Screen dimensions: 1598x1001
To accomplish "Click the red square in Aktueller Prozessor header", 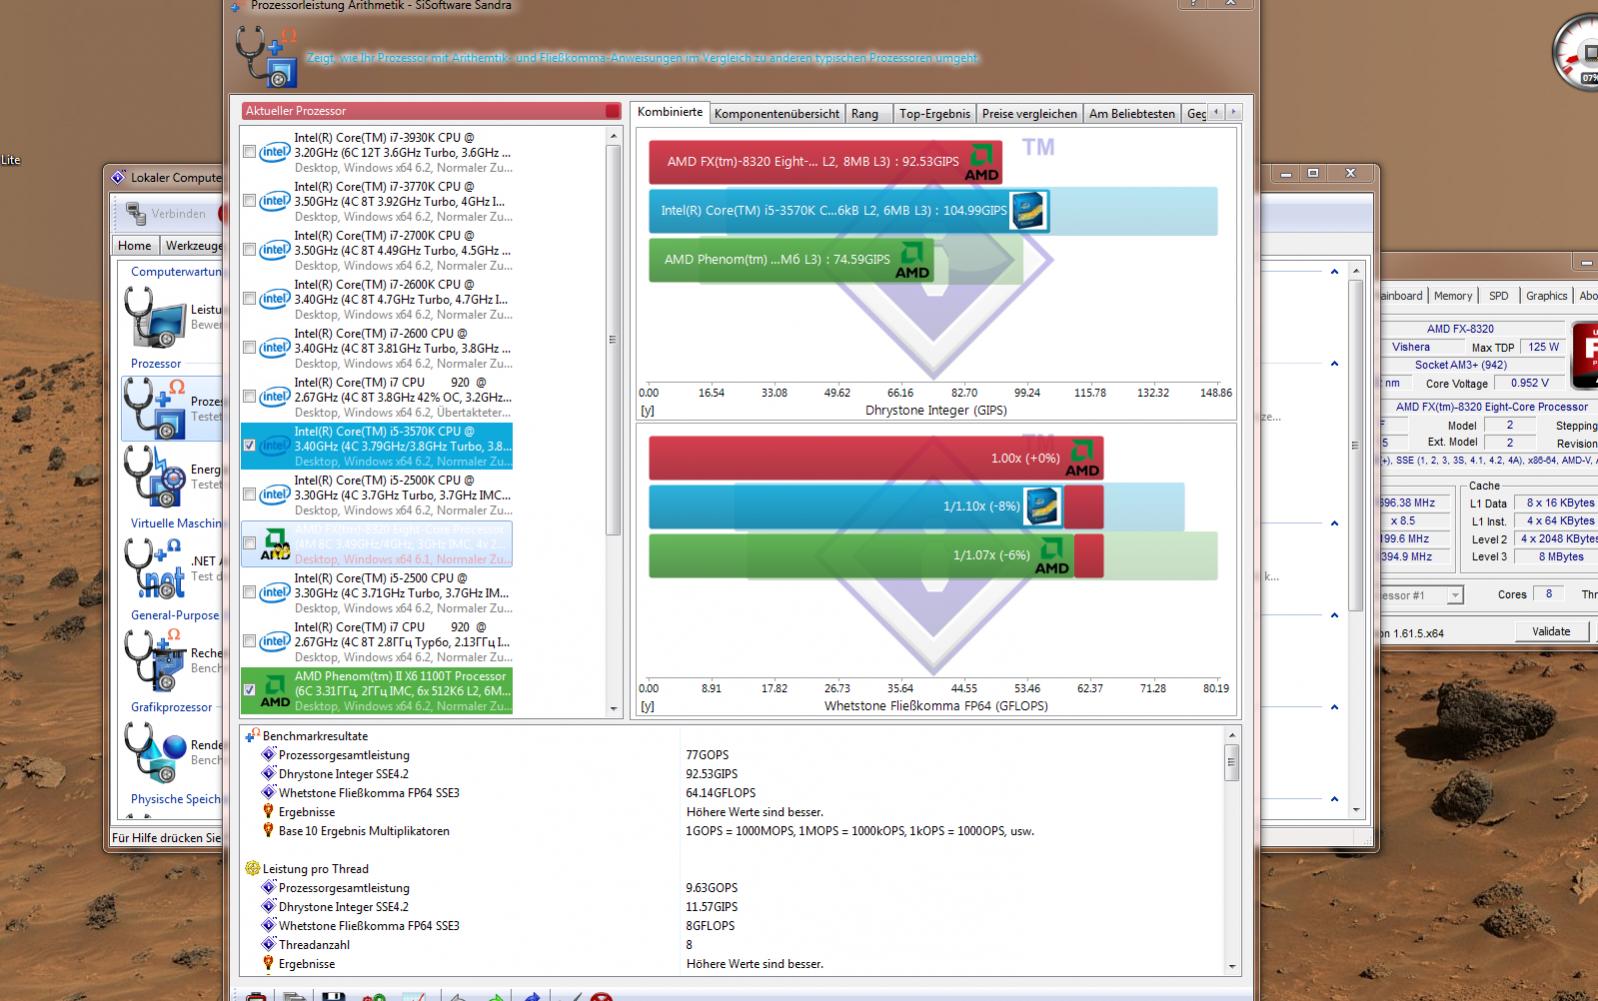I will point(612,111).
